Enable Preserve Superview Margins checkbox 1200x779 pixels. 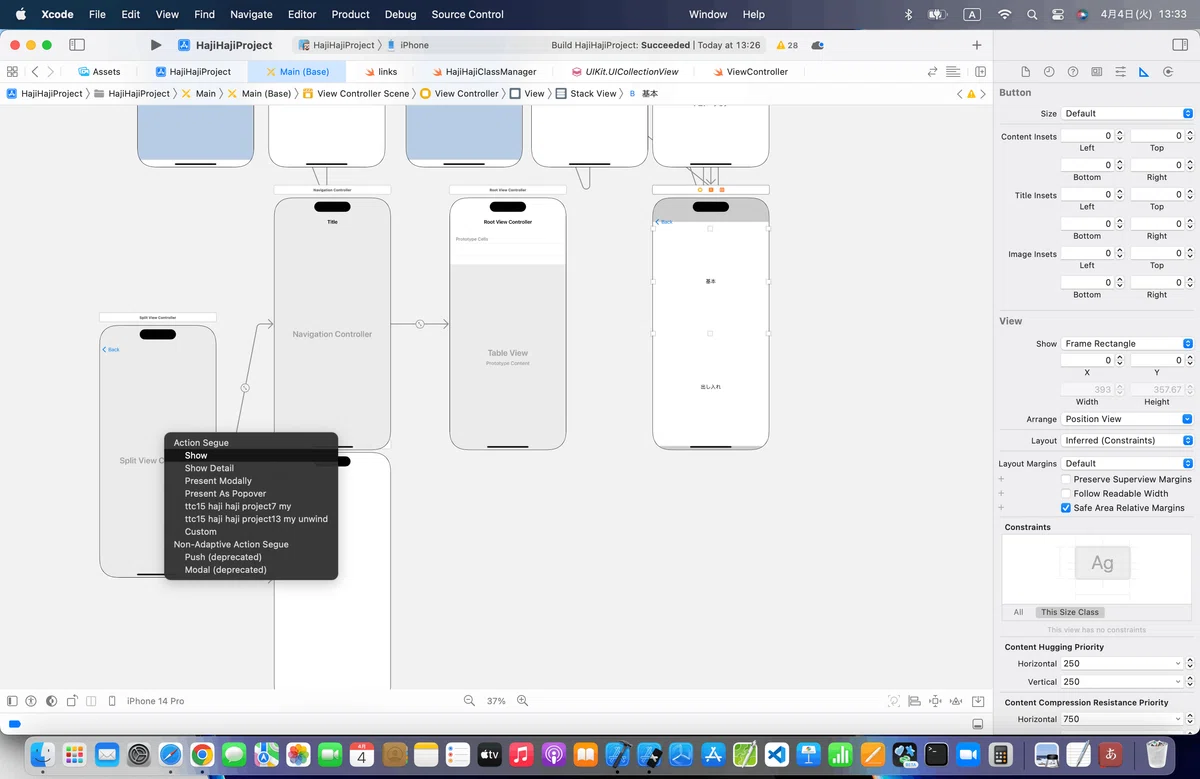point(1066,479)
